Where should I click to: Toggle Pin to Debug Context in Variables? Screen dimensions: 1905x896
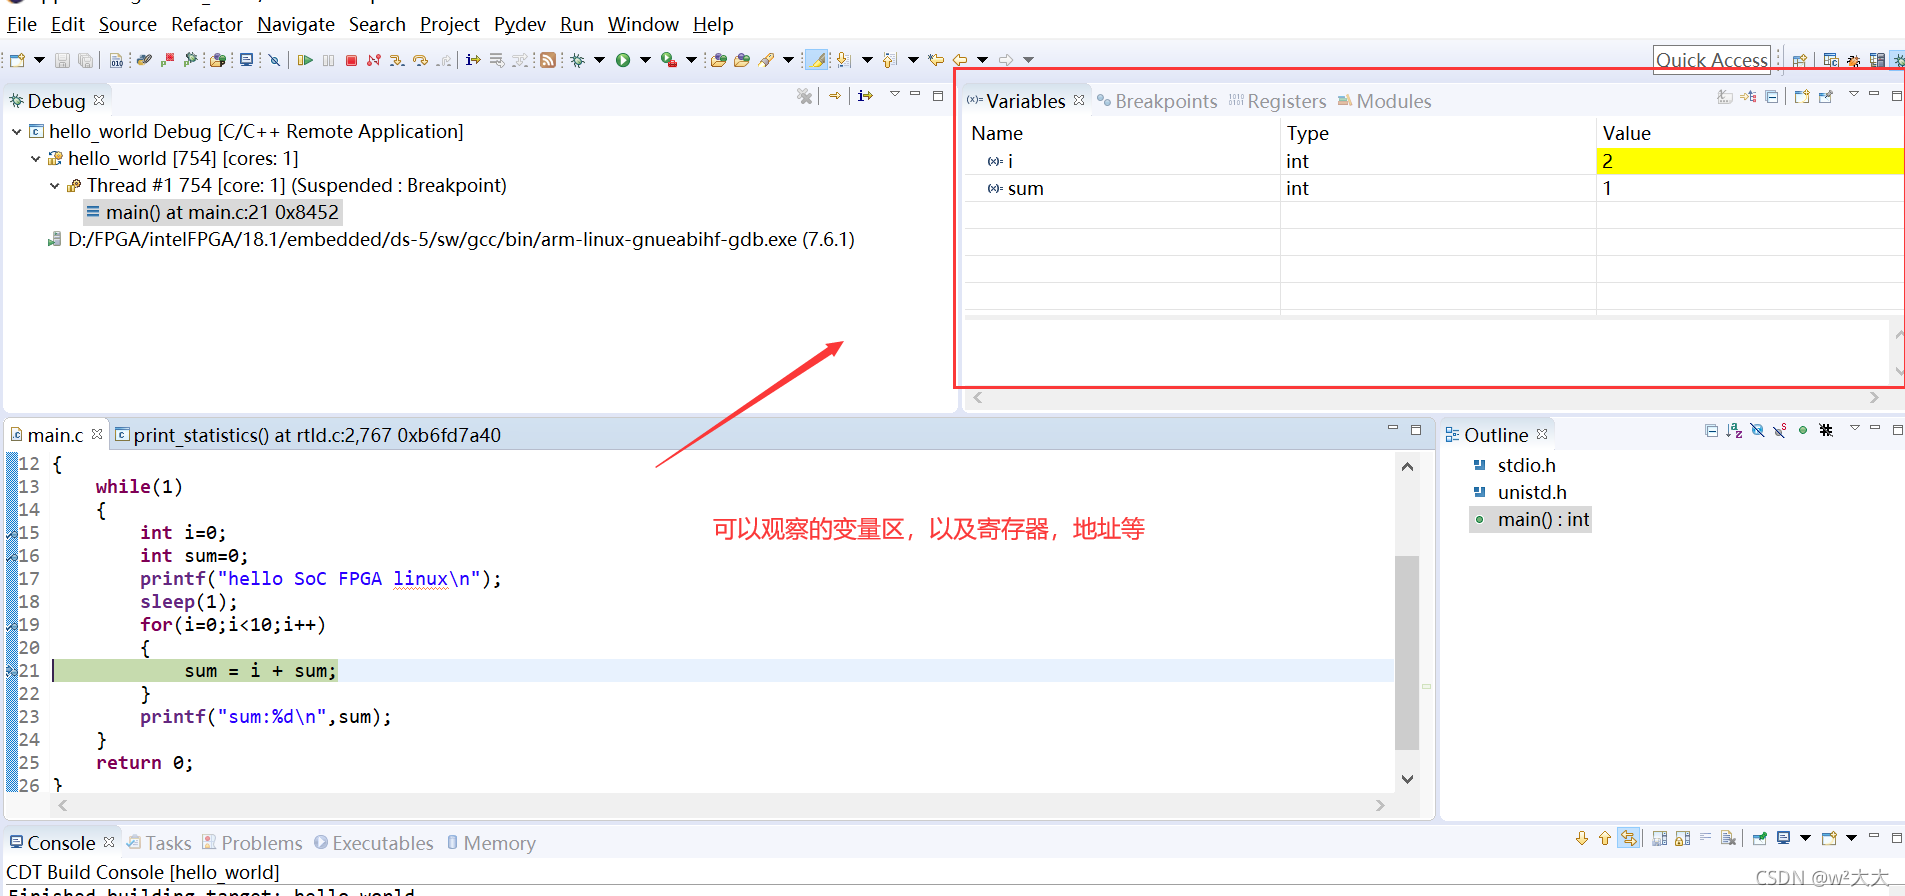(1825, 96)
